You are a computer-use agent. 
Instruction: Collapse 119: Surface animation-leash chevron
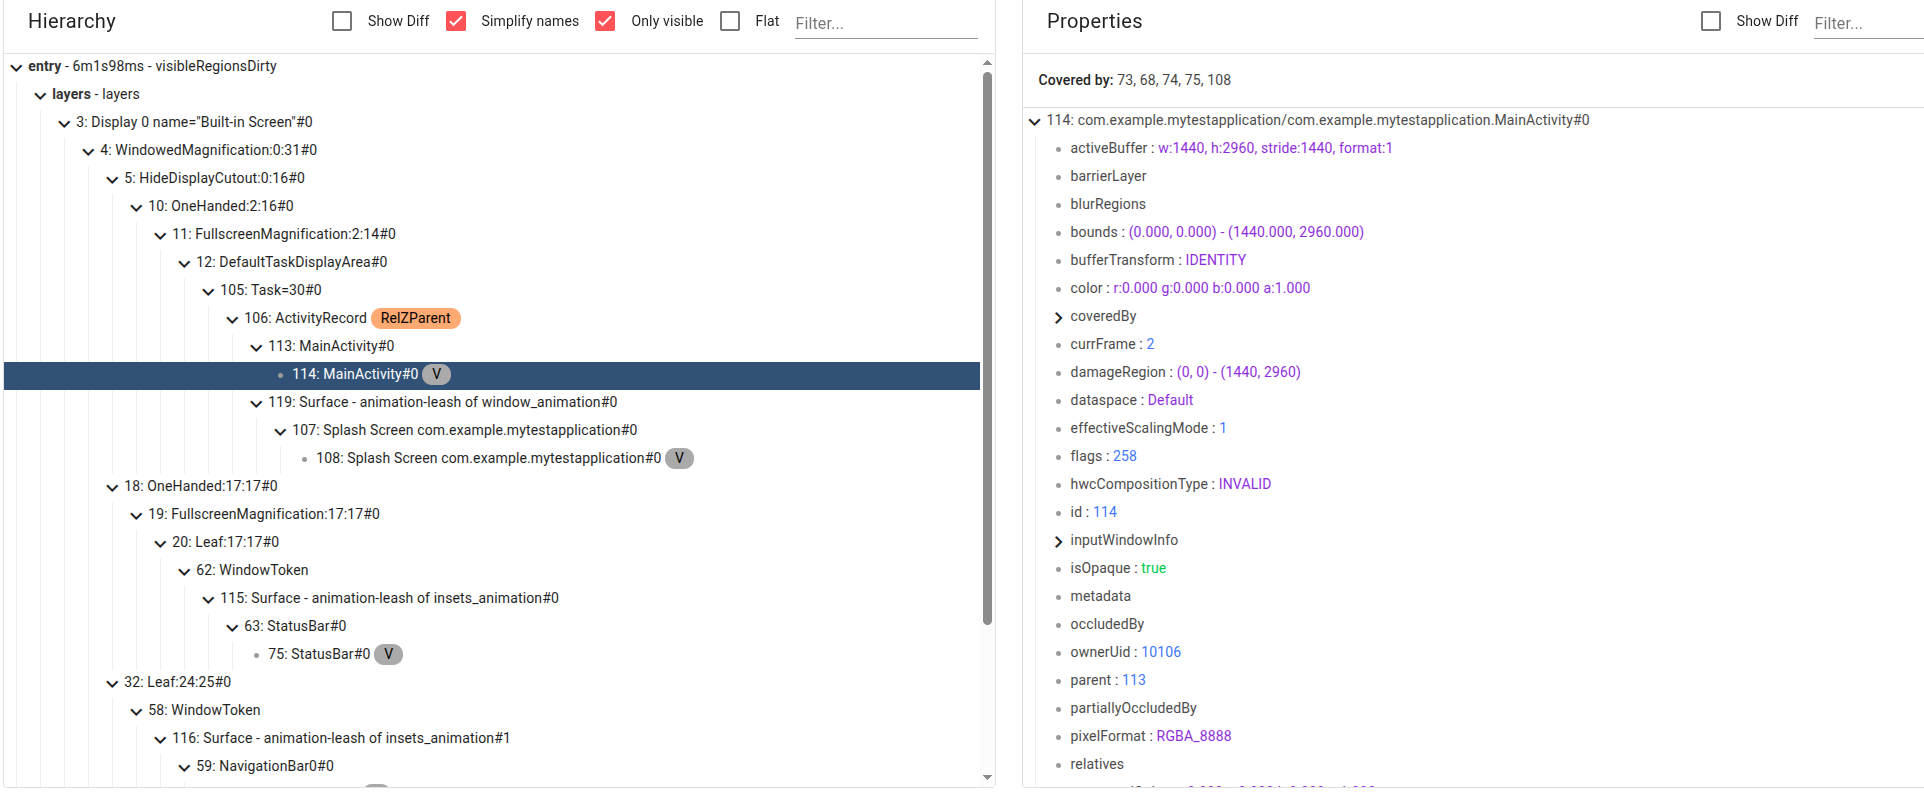pos(256,403)
